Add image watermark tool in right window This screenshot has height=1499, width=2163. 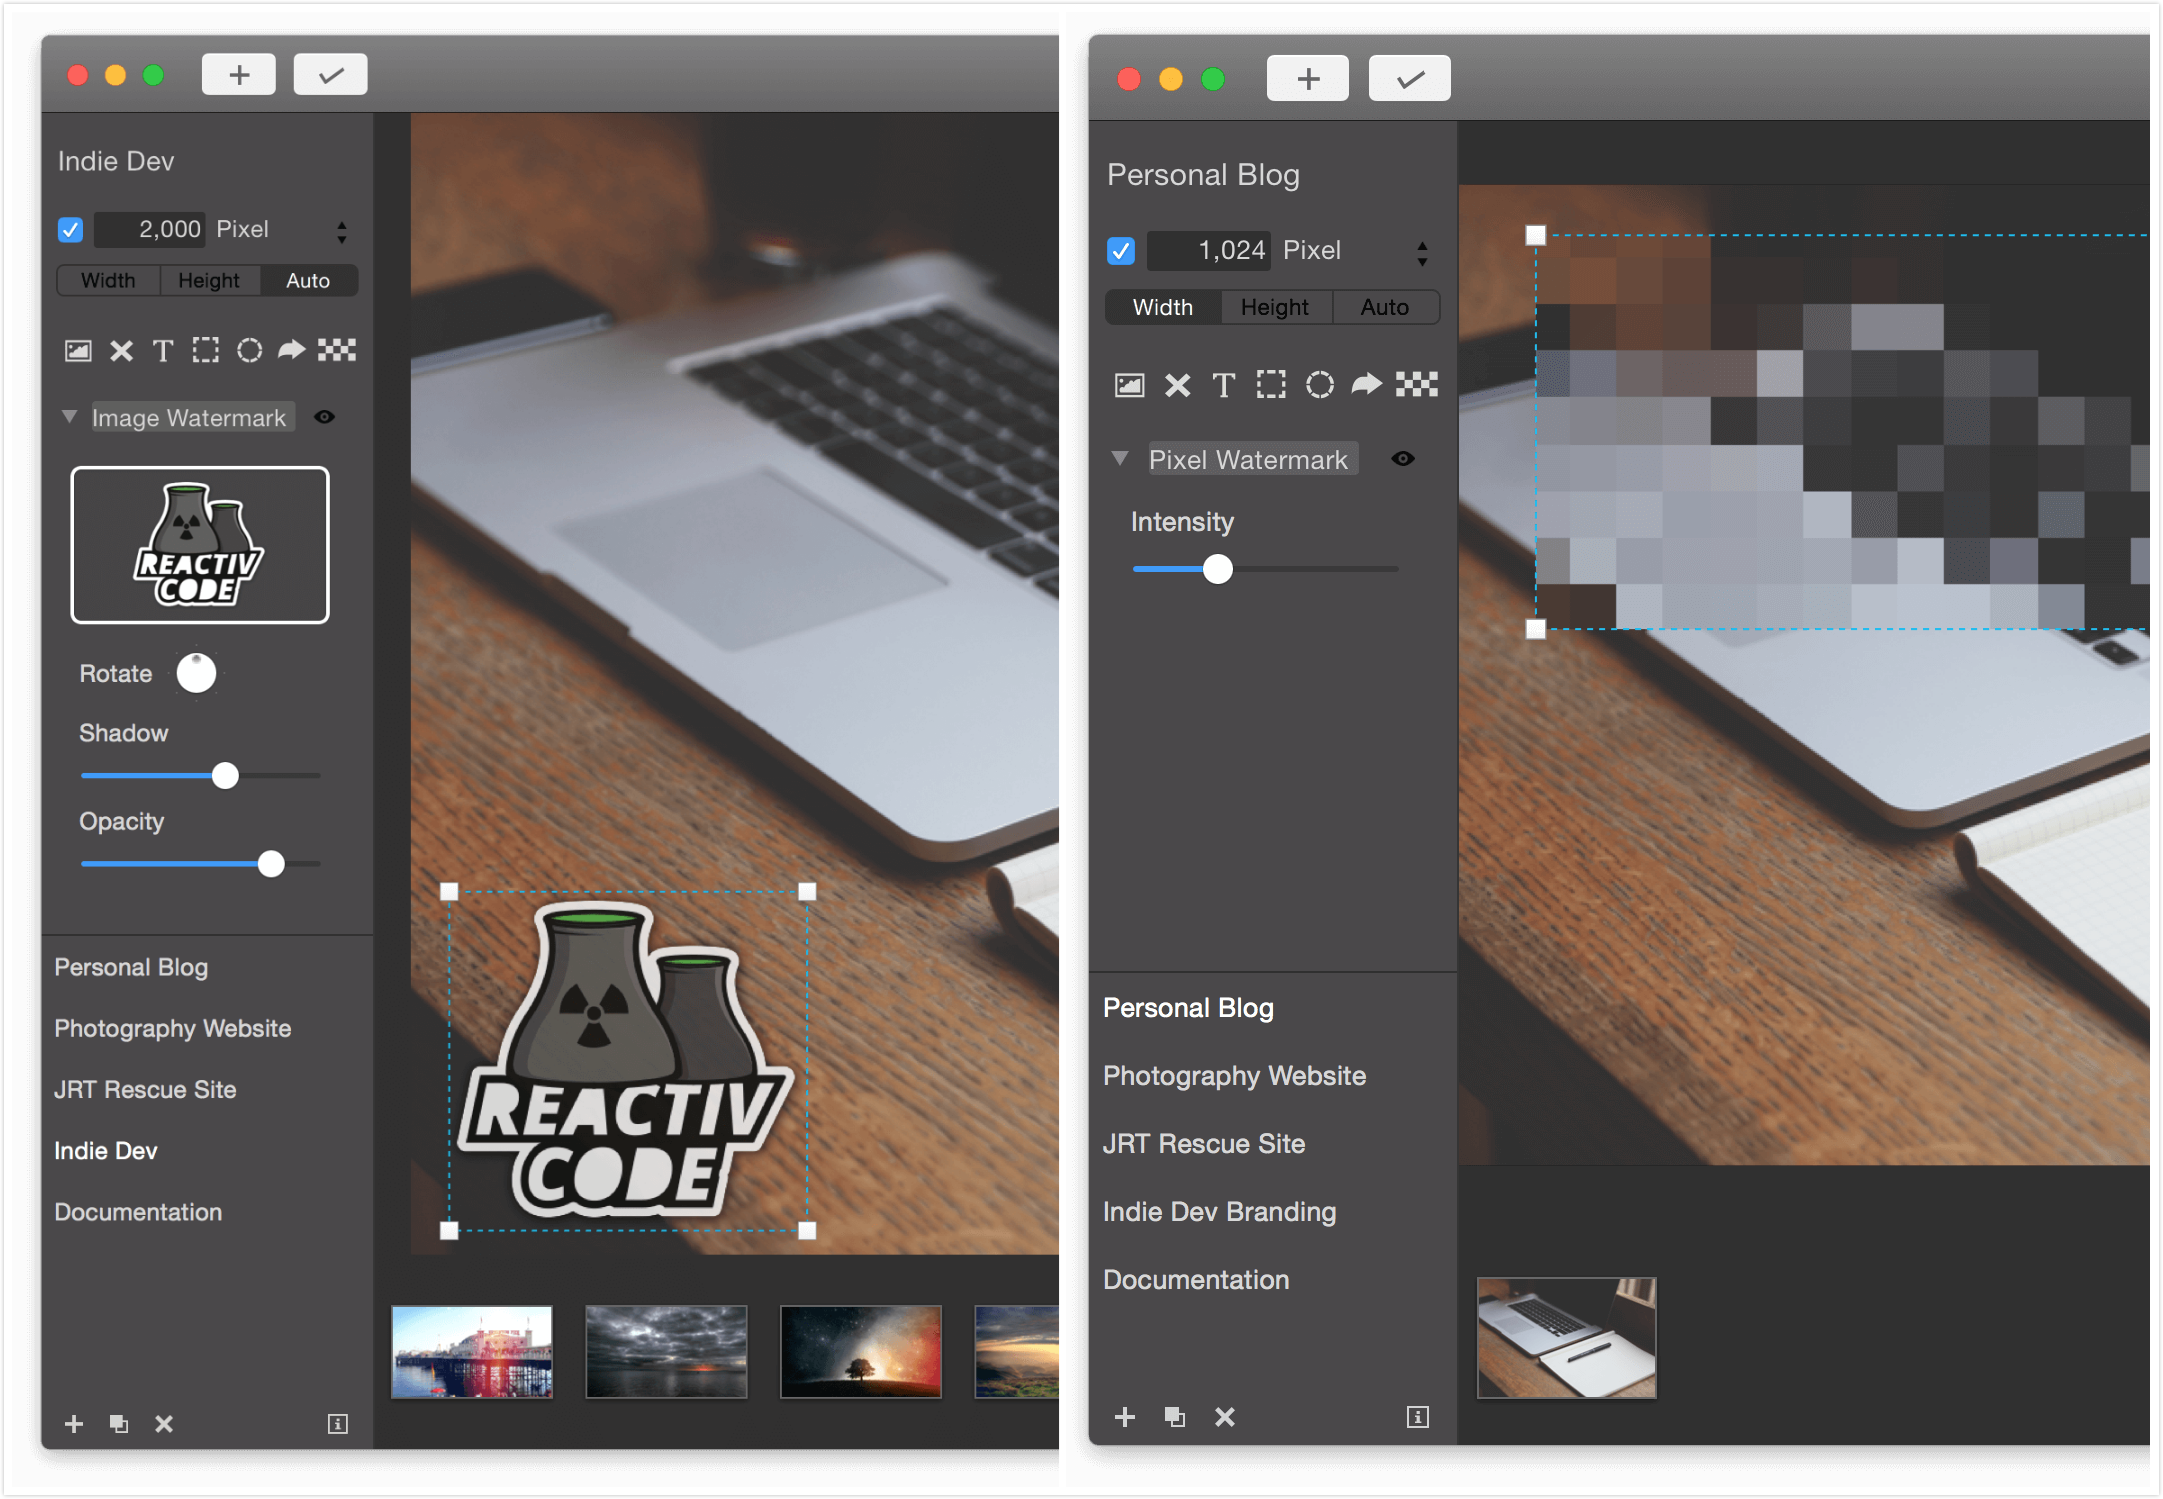(x=1129, y=385)
